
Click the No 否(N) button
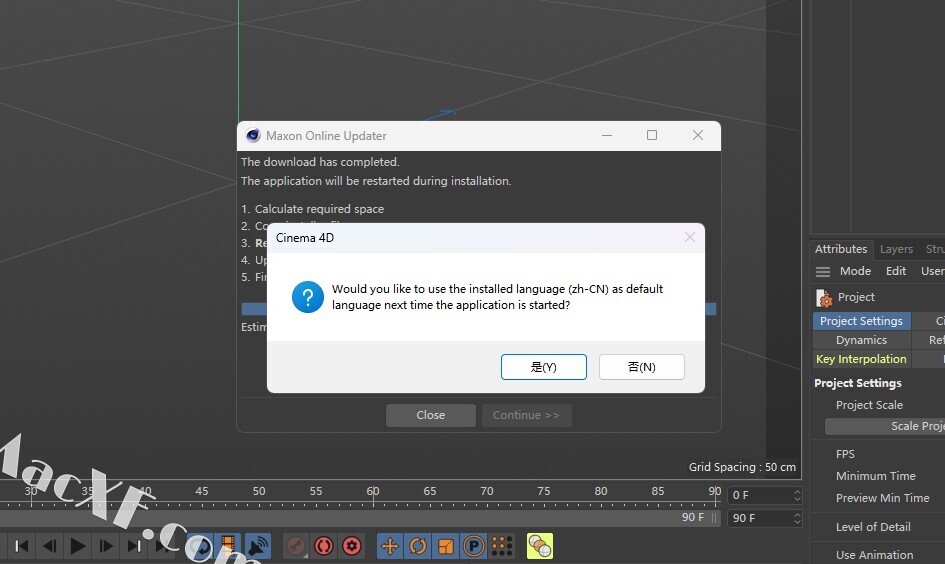coord(642,367)
